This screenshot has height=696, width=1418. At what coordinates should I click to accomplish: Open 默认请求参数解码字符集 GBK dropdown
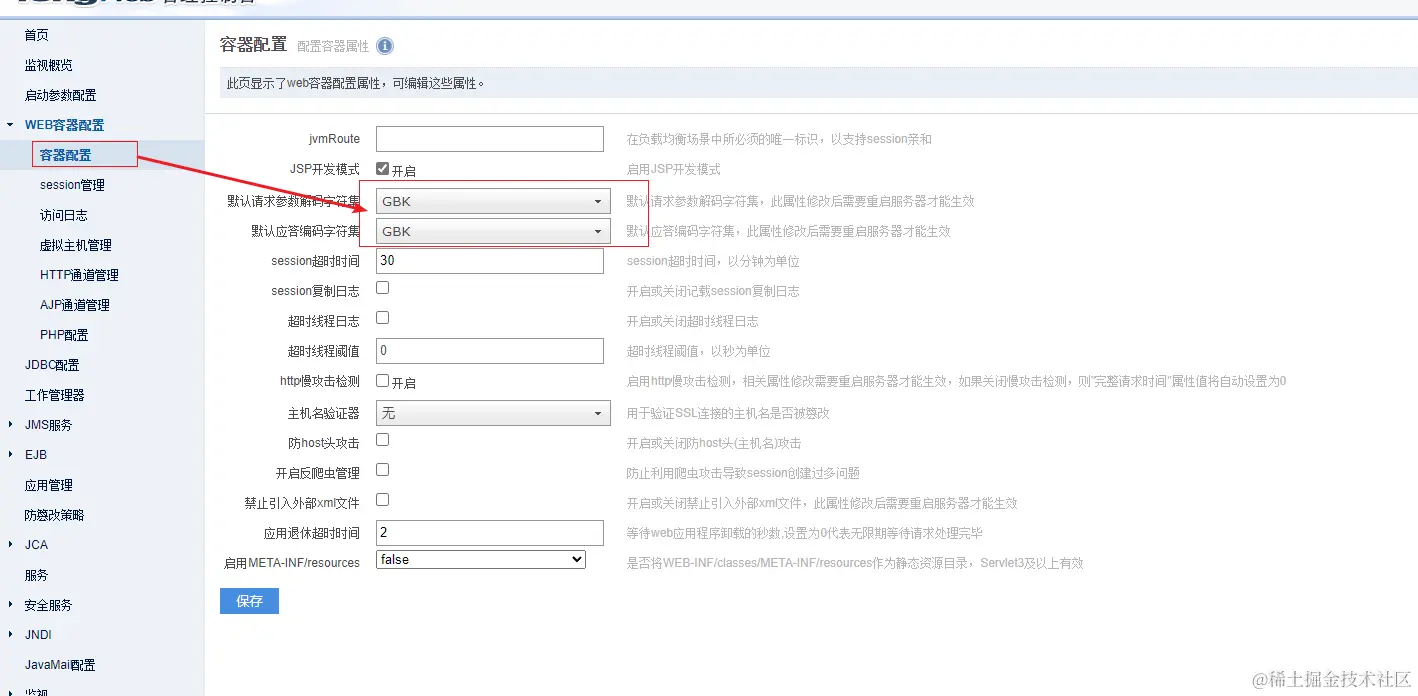click(493, 201)
